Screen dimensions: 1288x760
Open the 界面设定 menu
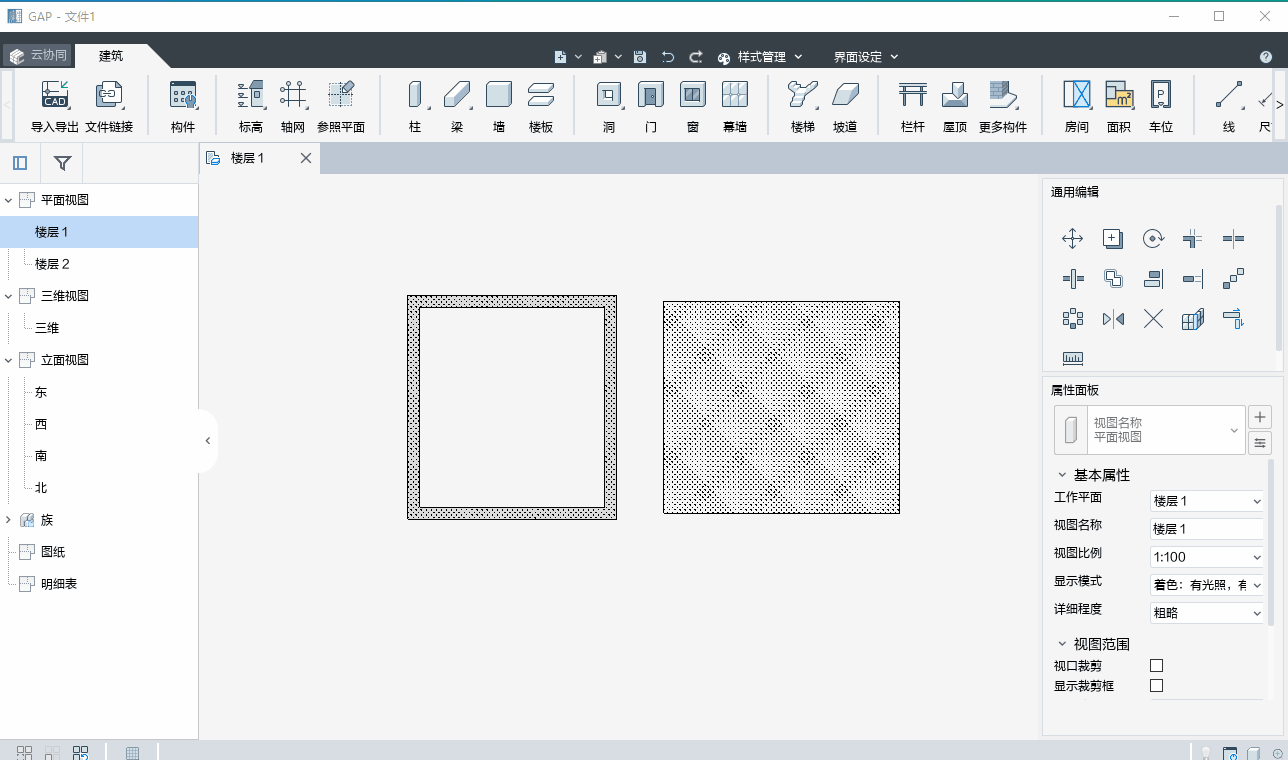point(865,57)
